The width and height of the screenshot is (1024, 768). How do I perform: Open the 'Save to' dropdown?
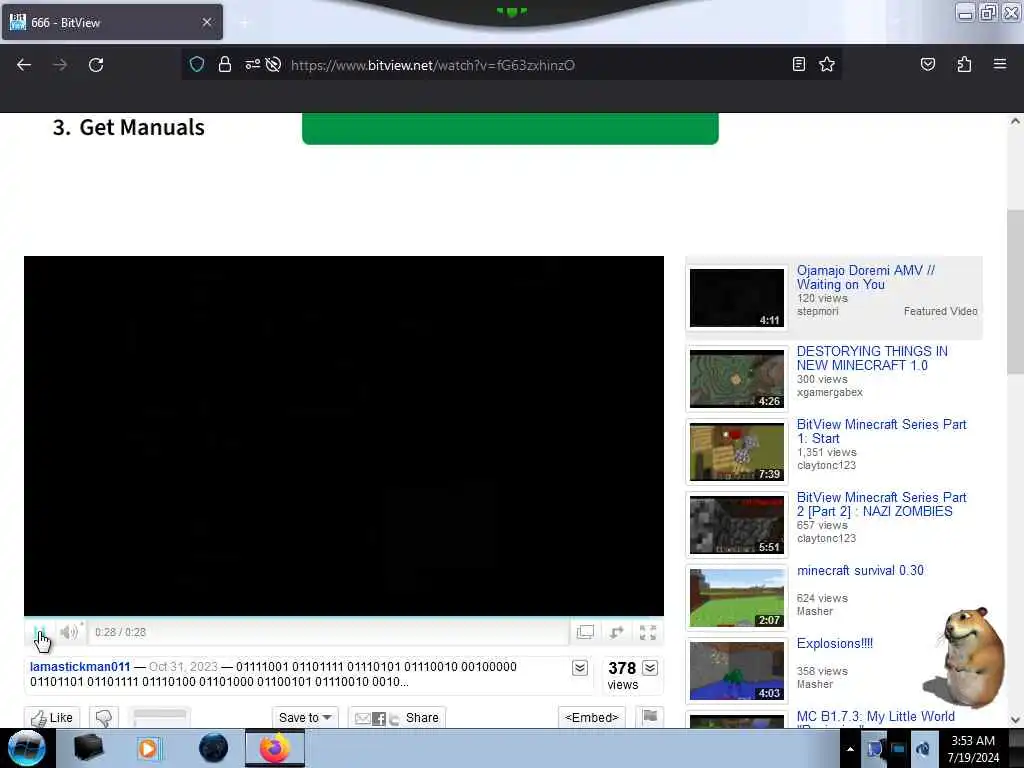point(305,718)
